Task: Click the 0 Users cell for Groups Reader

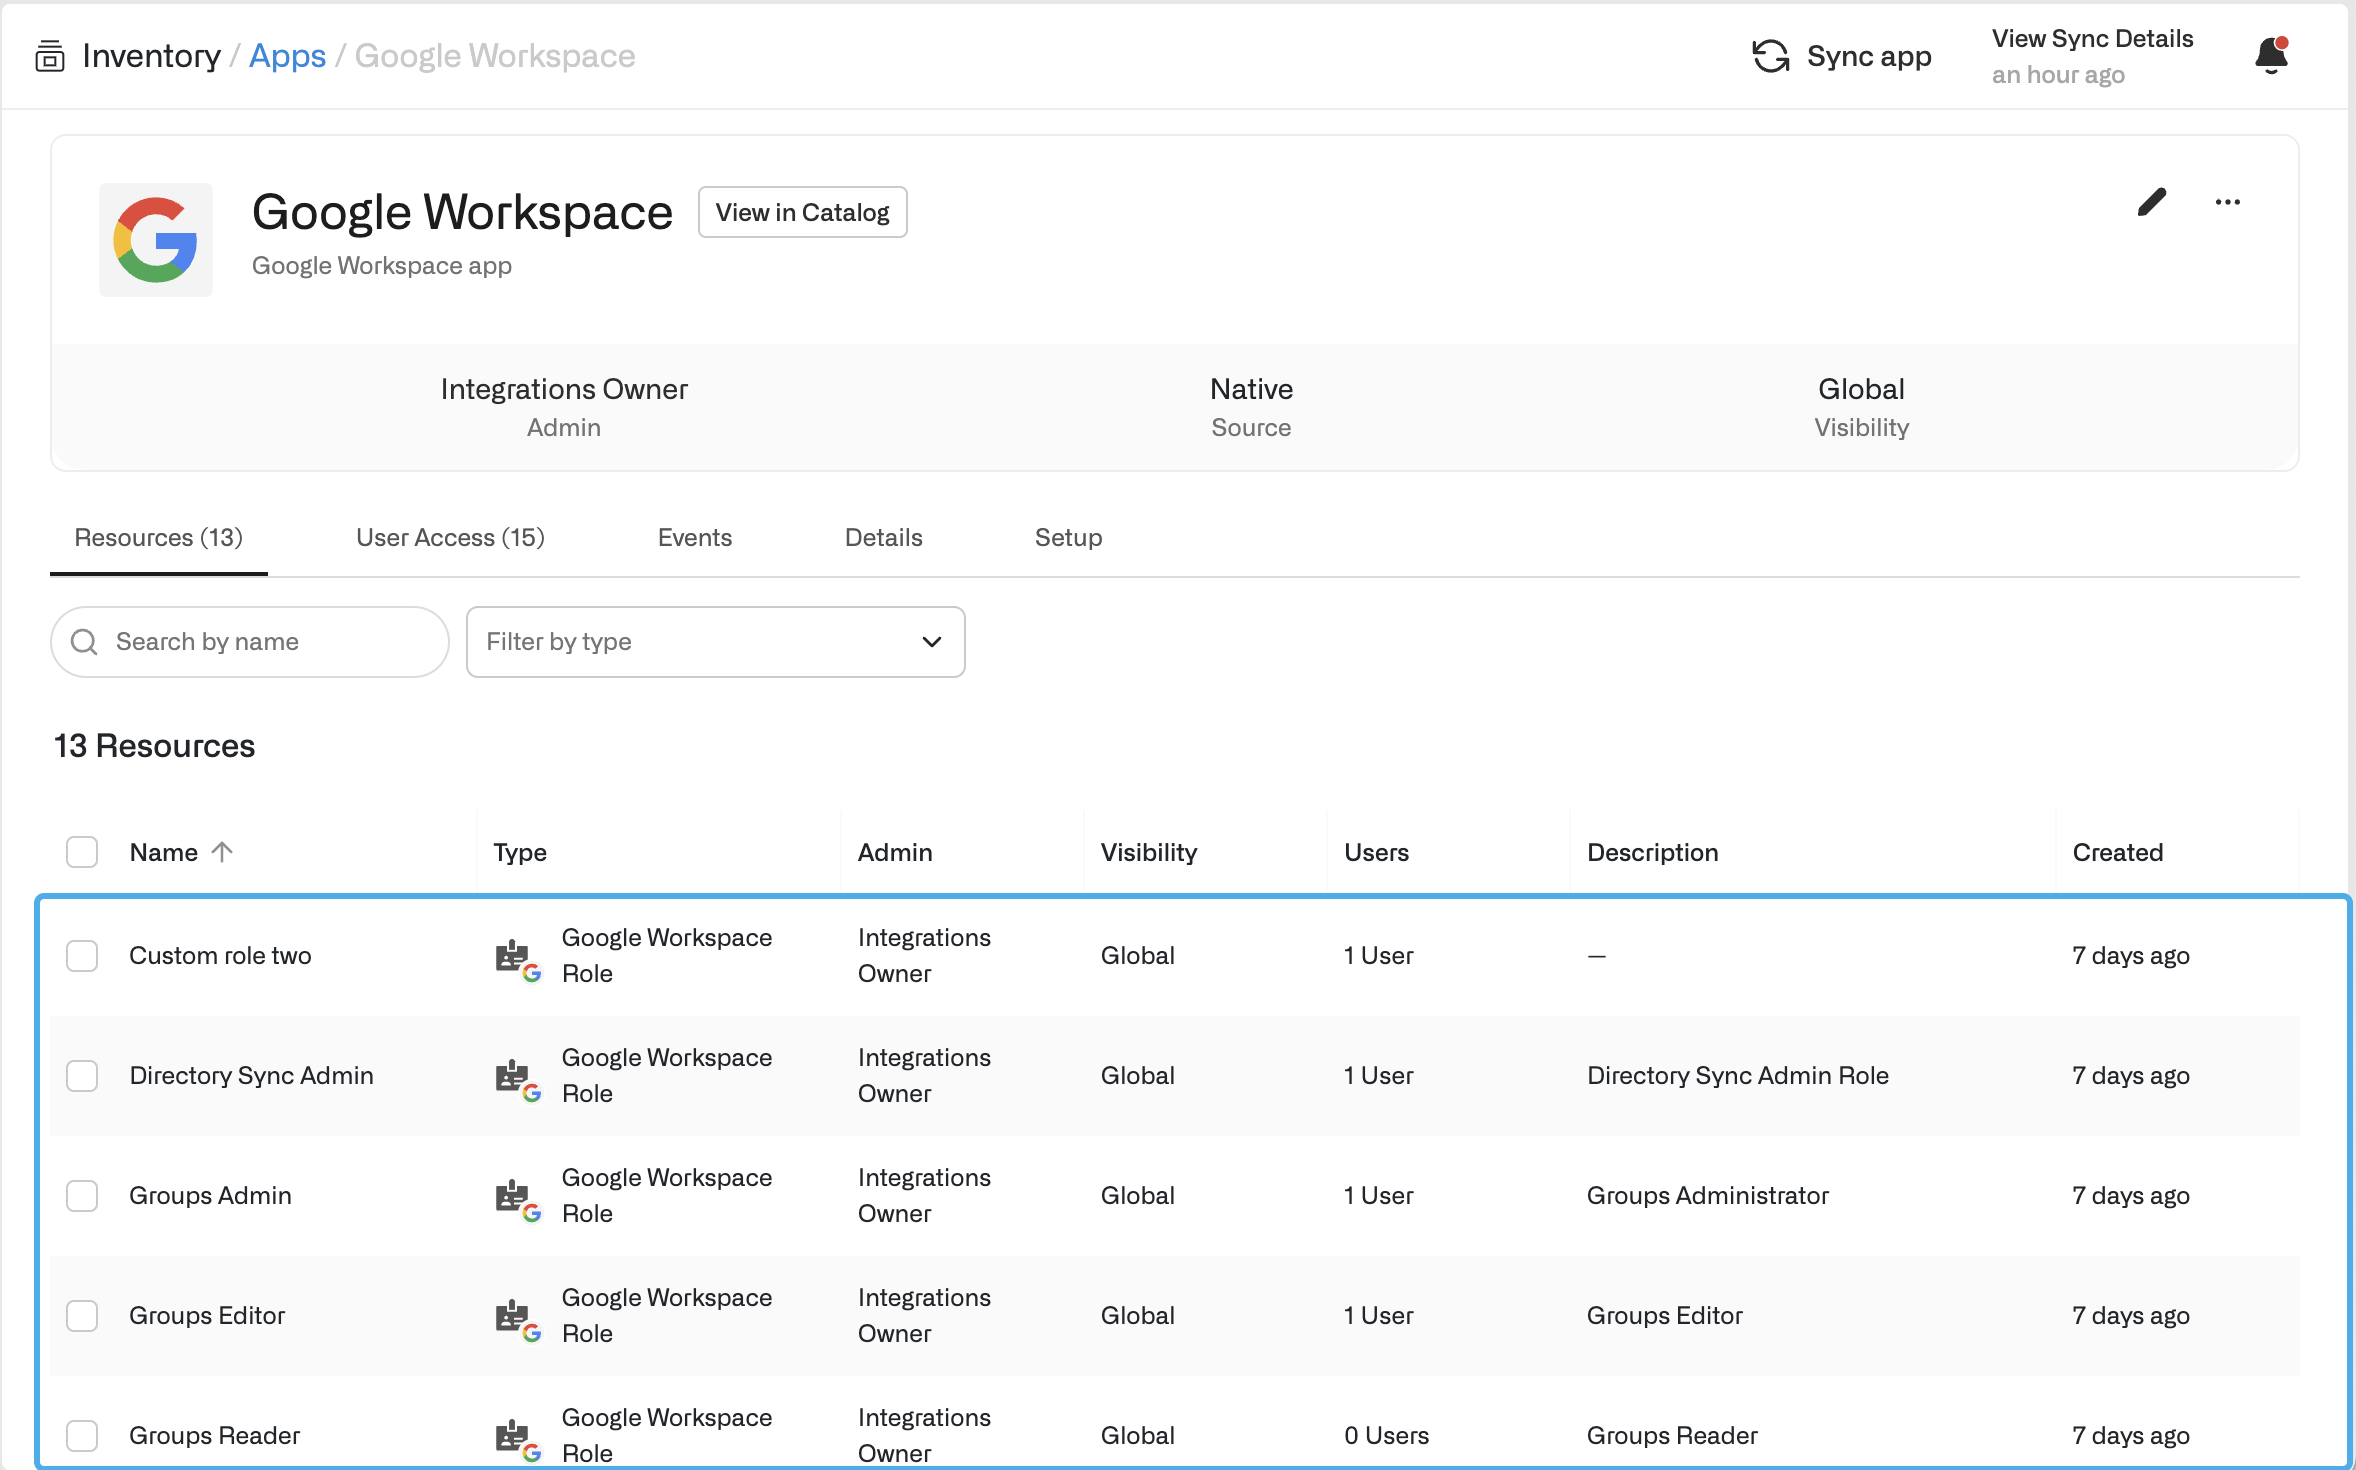Action: (1386, 1436)
